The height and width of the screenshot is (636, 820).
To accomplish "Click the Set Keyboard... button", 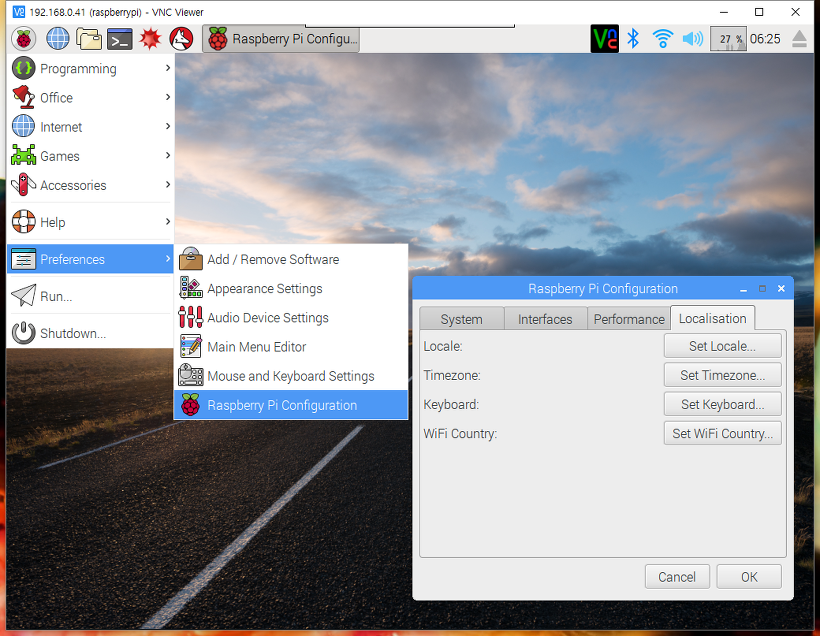I will click(x=723, y=404).
